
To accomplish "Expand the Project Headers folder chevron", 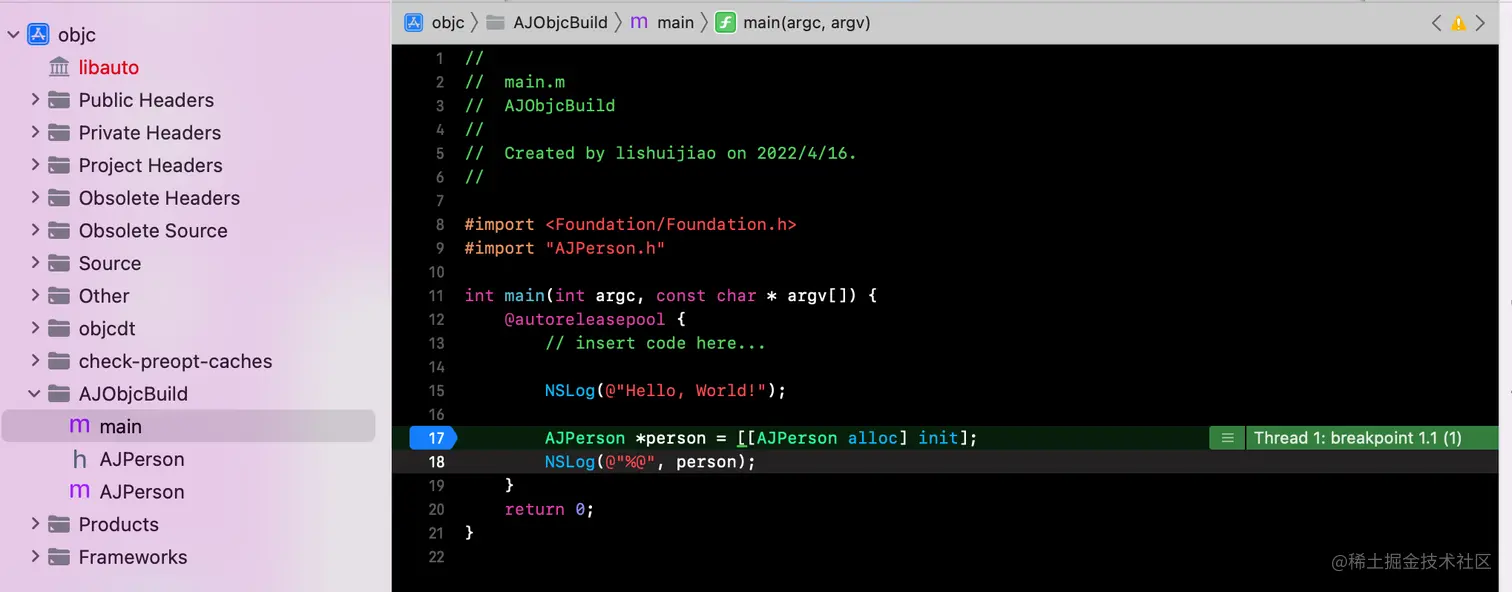I will (x=35, y=165).
